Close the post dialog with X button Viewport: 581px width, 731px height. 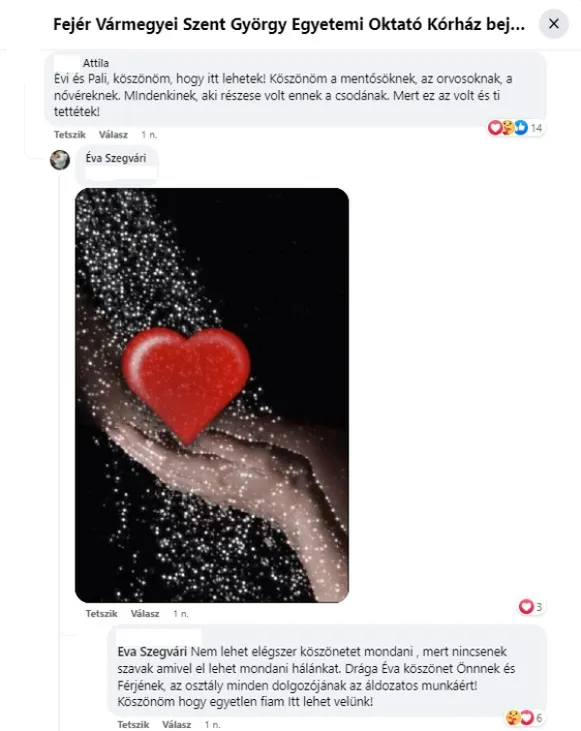click(x=553, y=24)
